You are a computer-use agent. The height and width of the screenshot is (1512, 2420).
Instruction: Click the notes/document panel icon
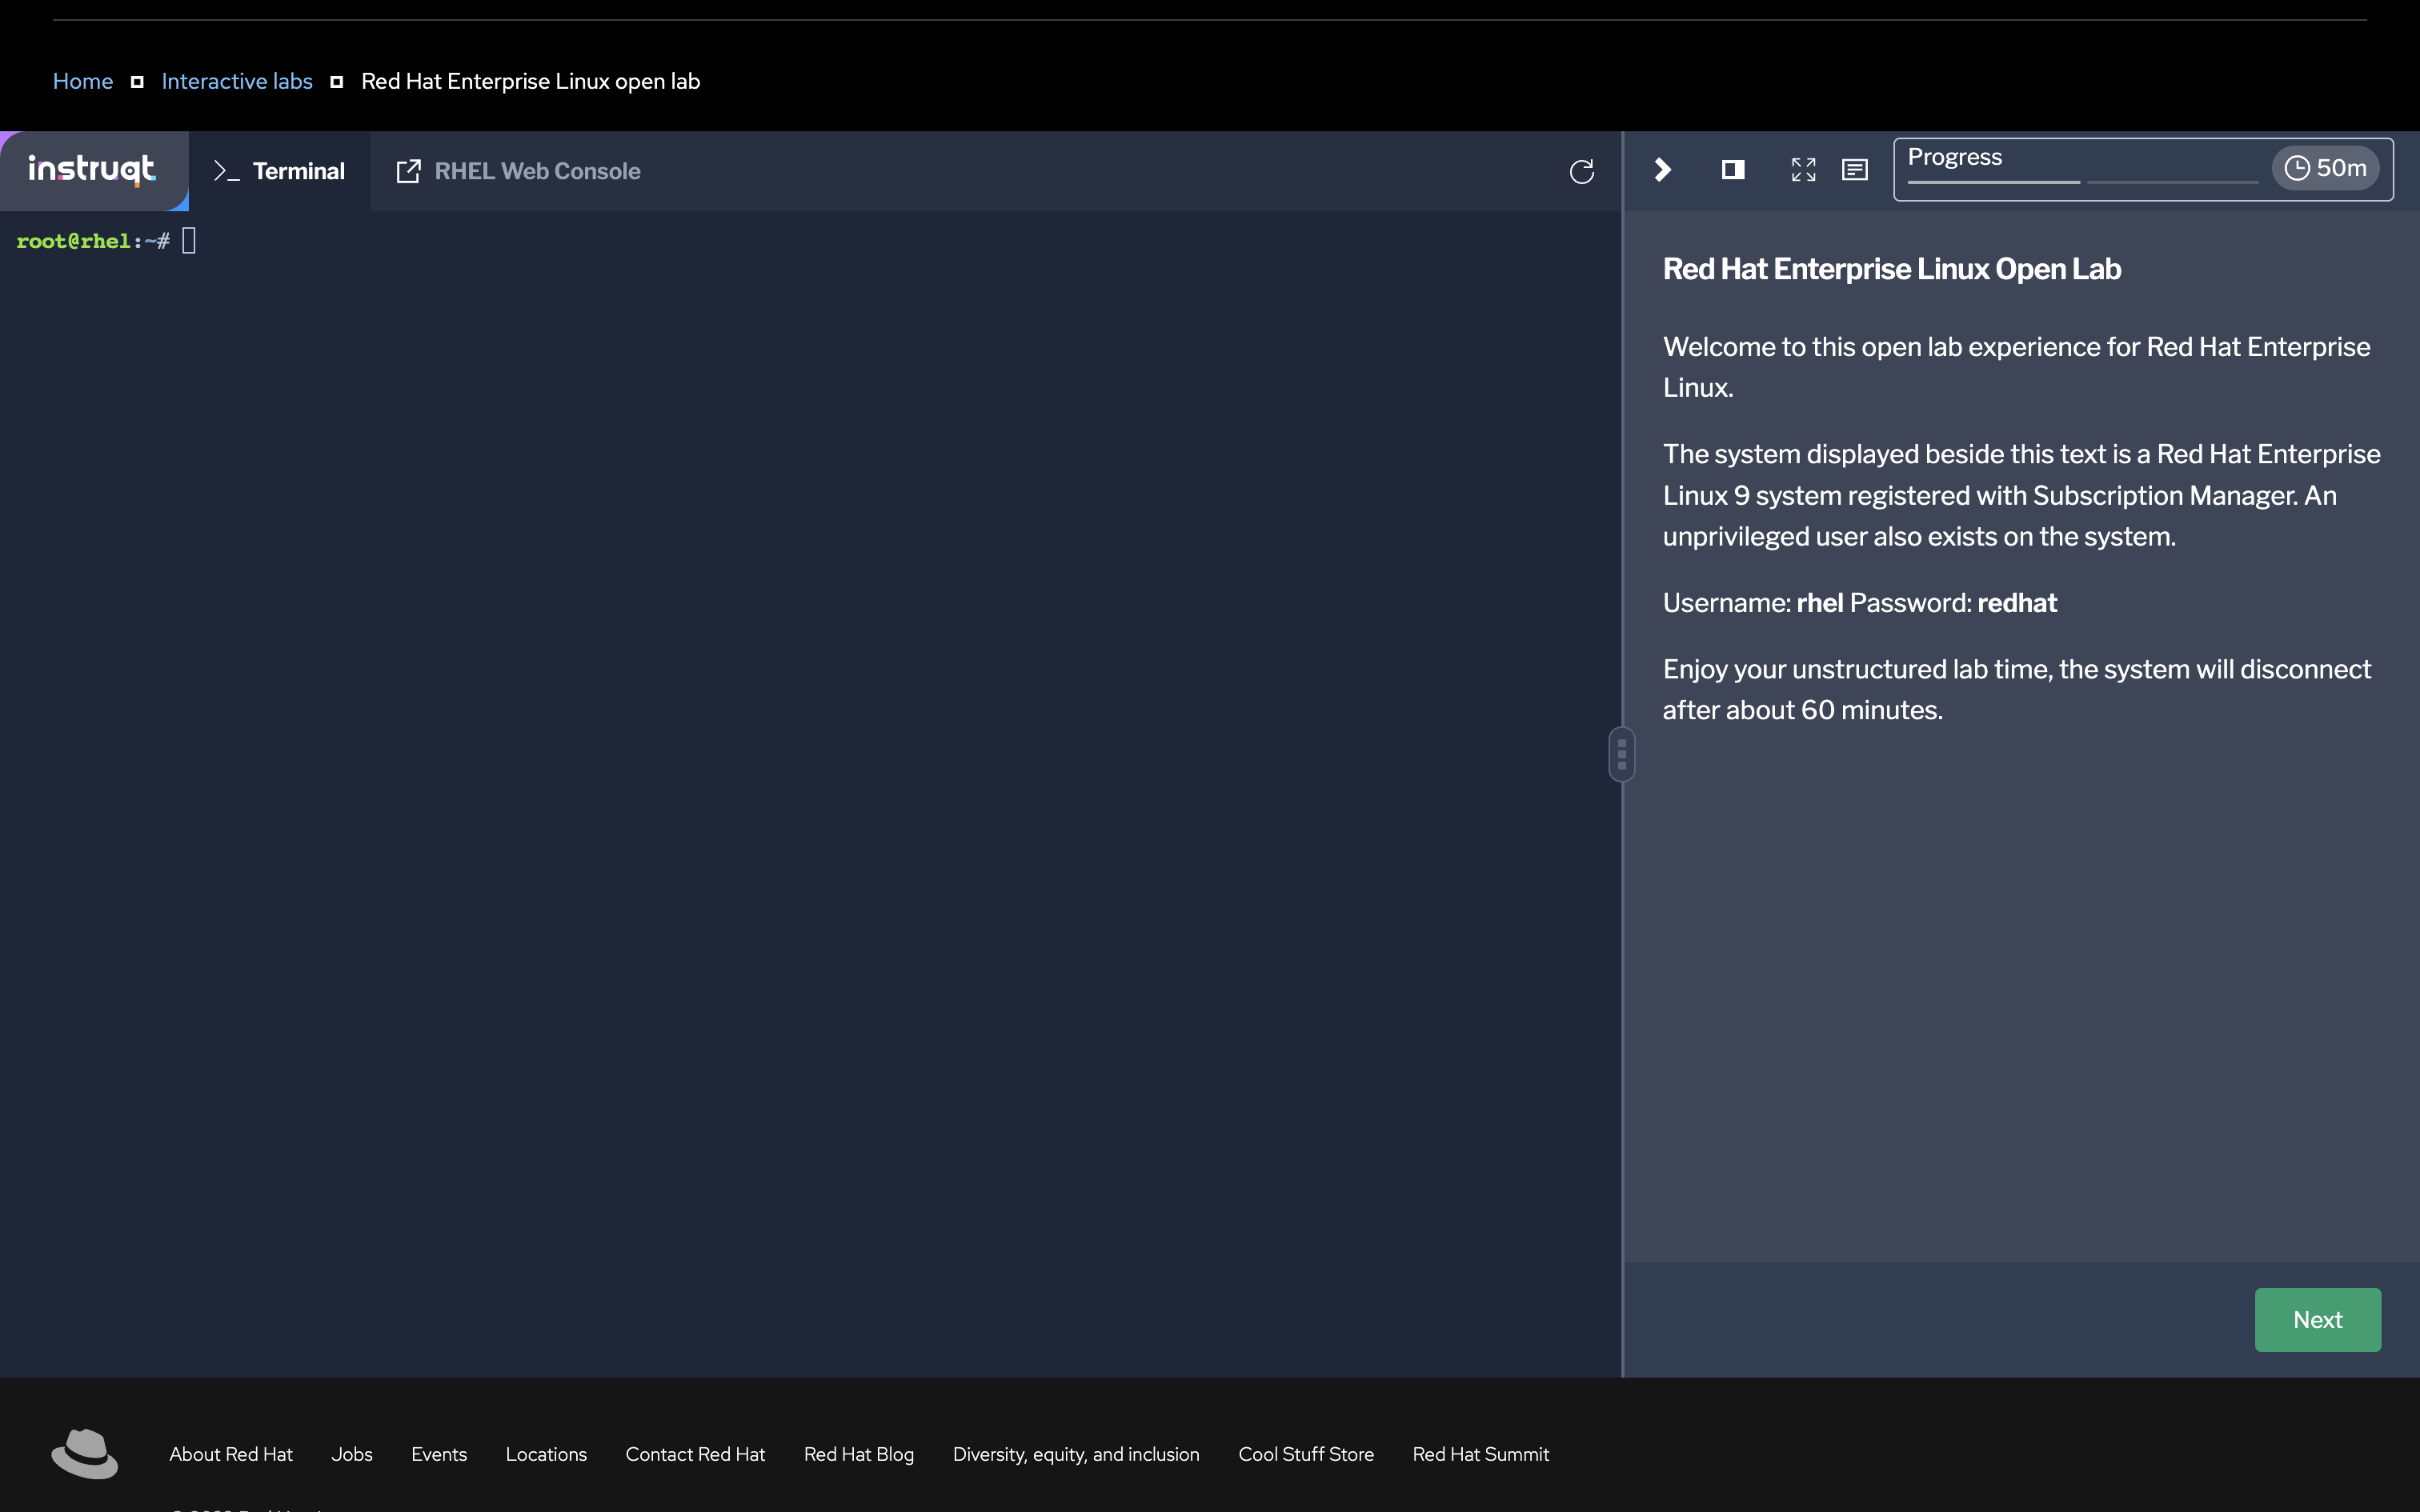pos(1853,169)
